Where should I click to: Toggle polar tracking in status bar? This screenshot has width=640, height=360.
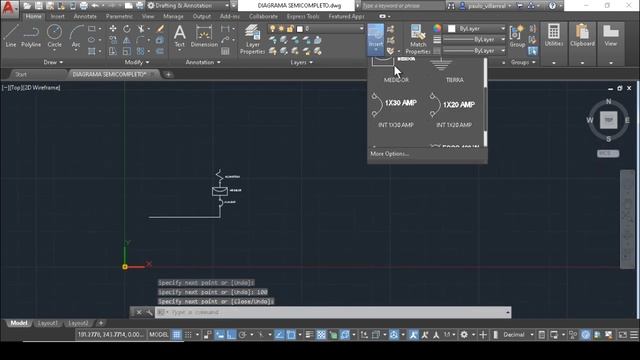[x=242, y=335]
